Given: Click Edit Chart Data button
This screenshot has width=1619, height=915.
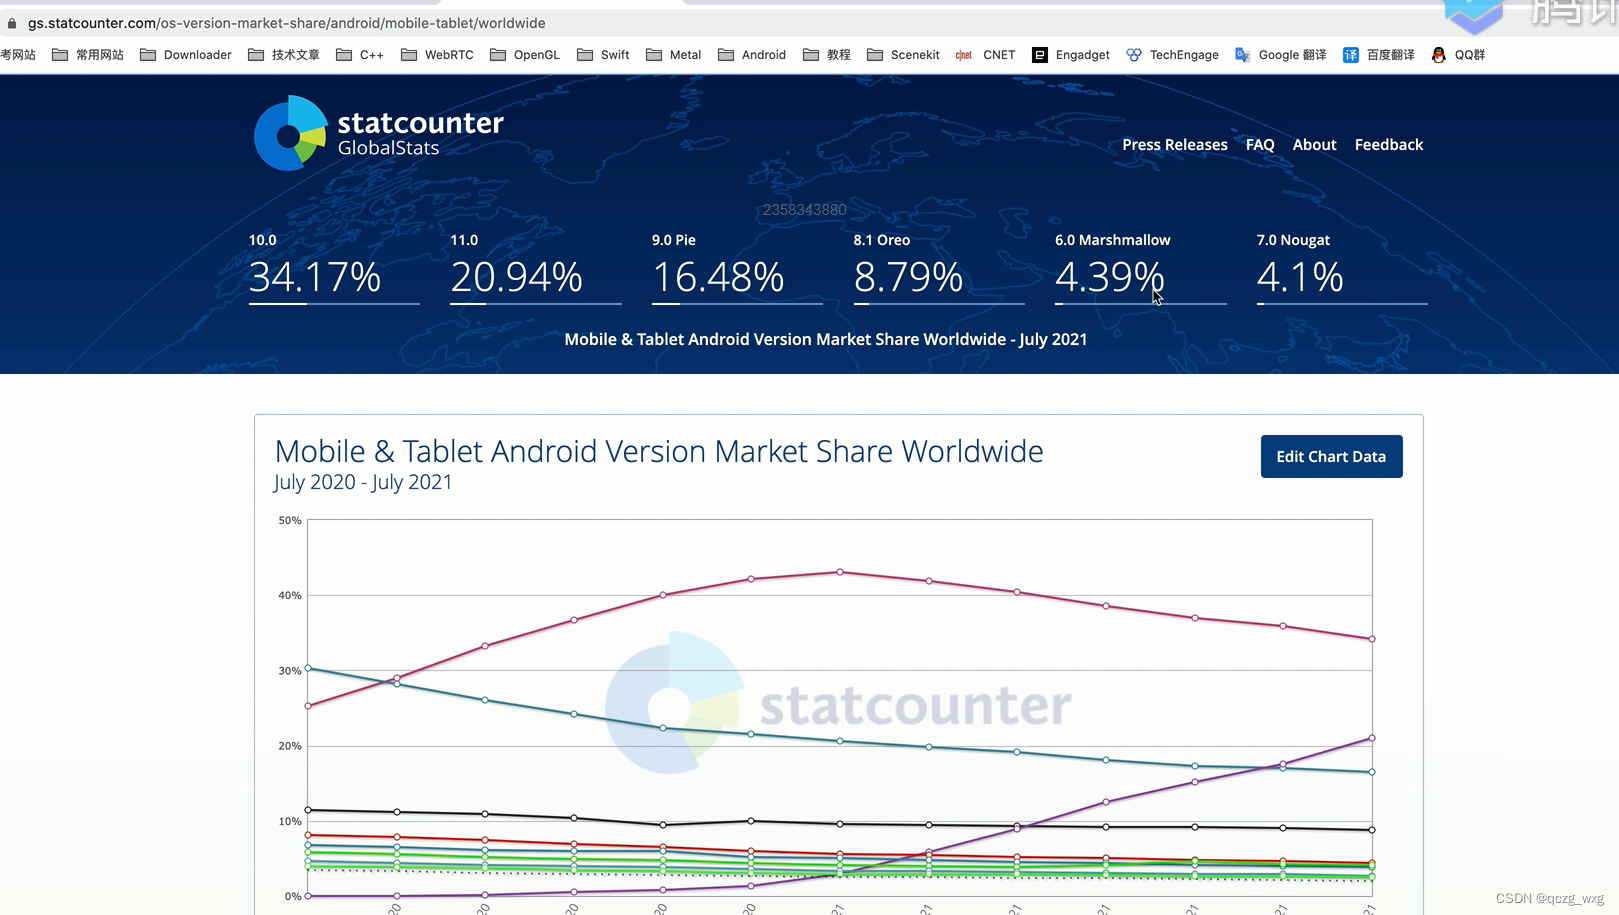Looking at the screenshot, I should (x=1331, y=456).
